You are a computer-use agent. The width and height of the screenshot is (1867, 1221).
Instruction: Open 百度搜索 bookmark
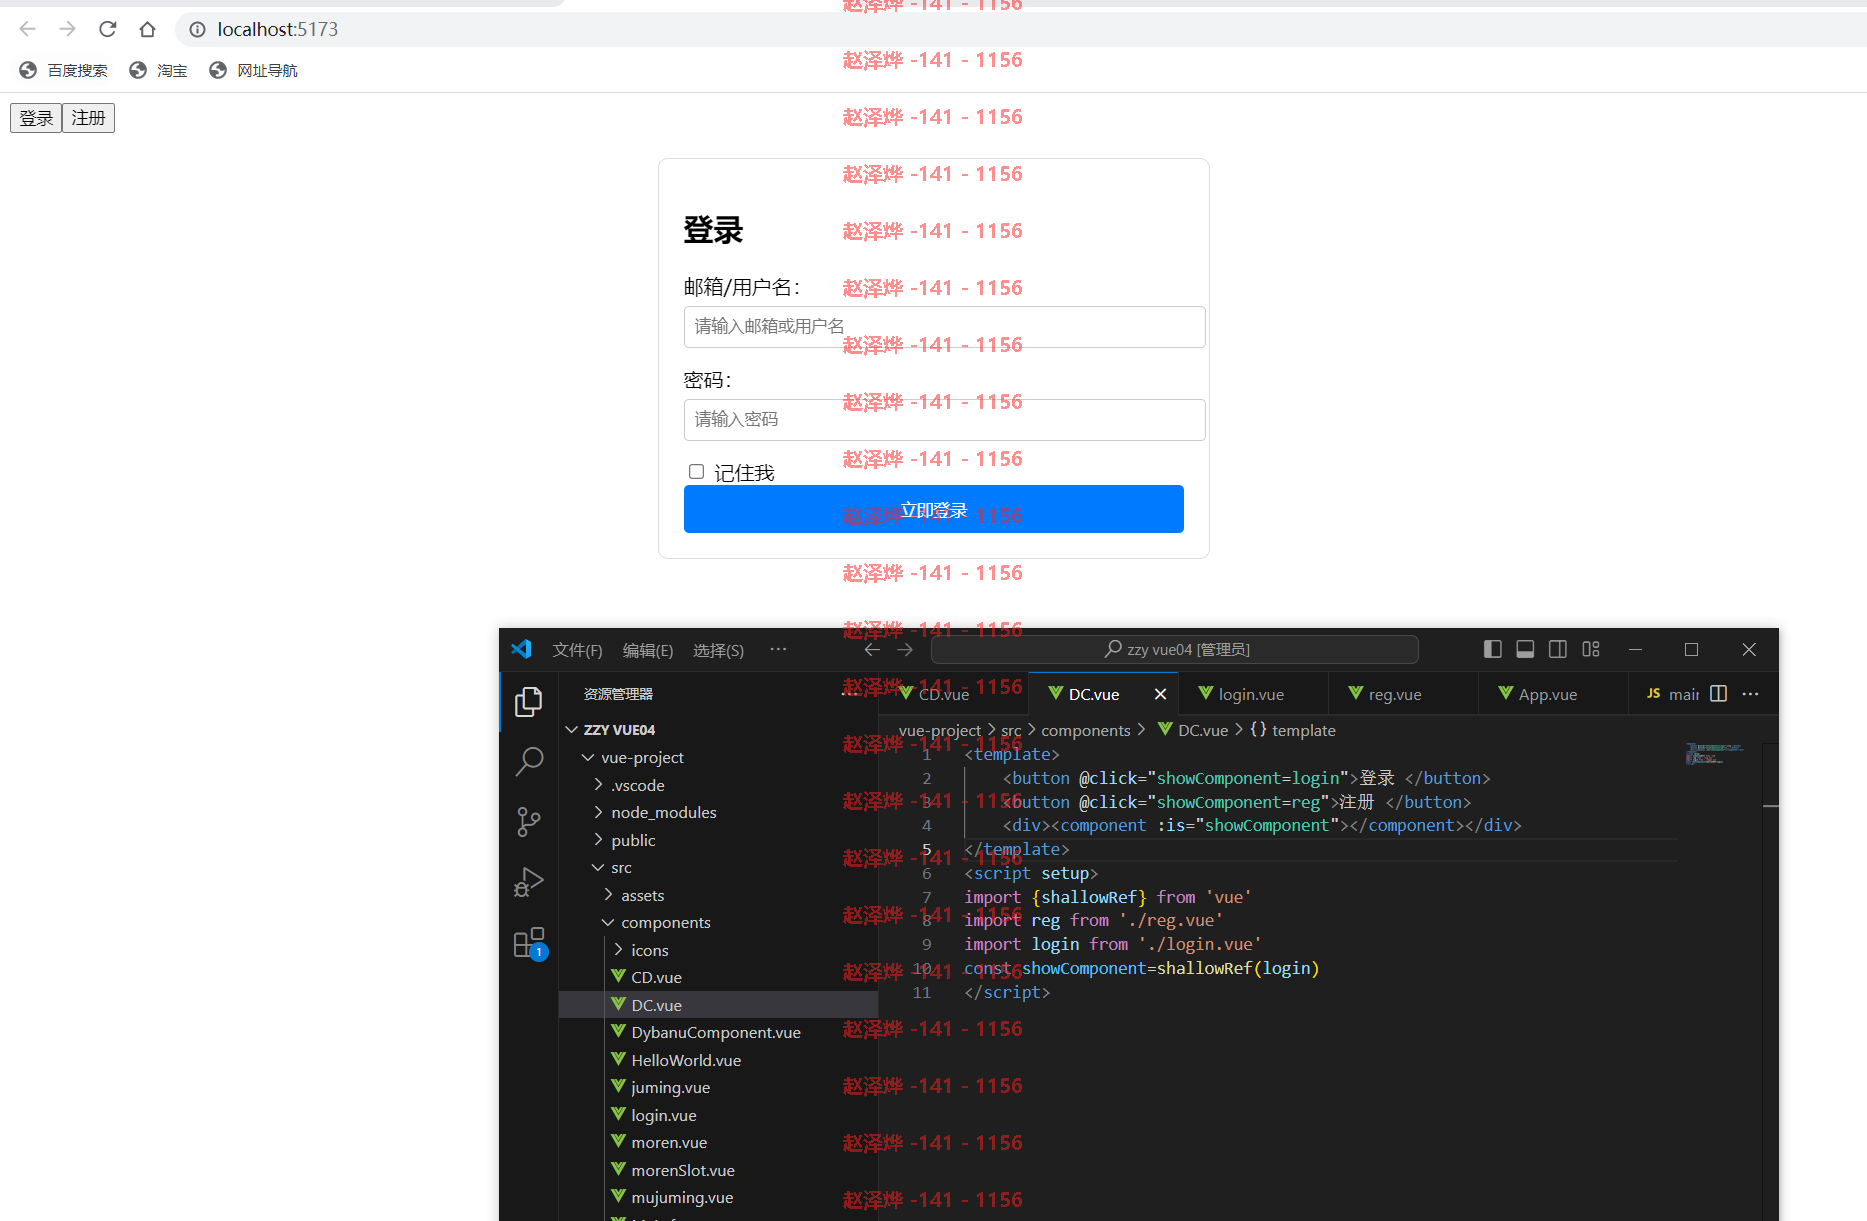(x=63, y=70)
